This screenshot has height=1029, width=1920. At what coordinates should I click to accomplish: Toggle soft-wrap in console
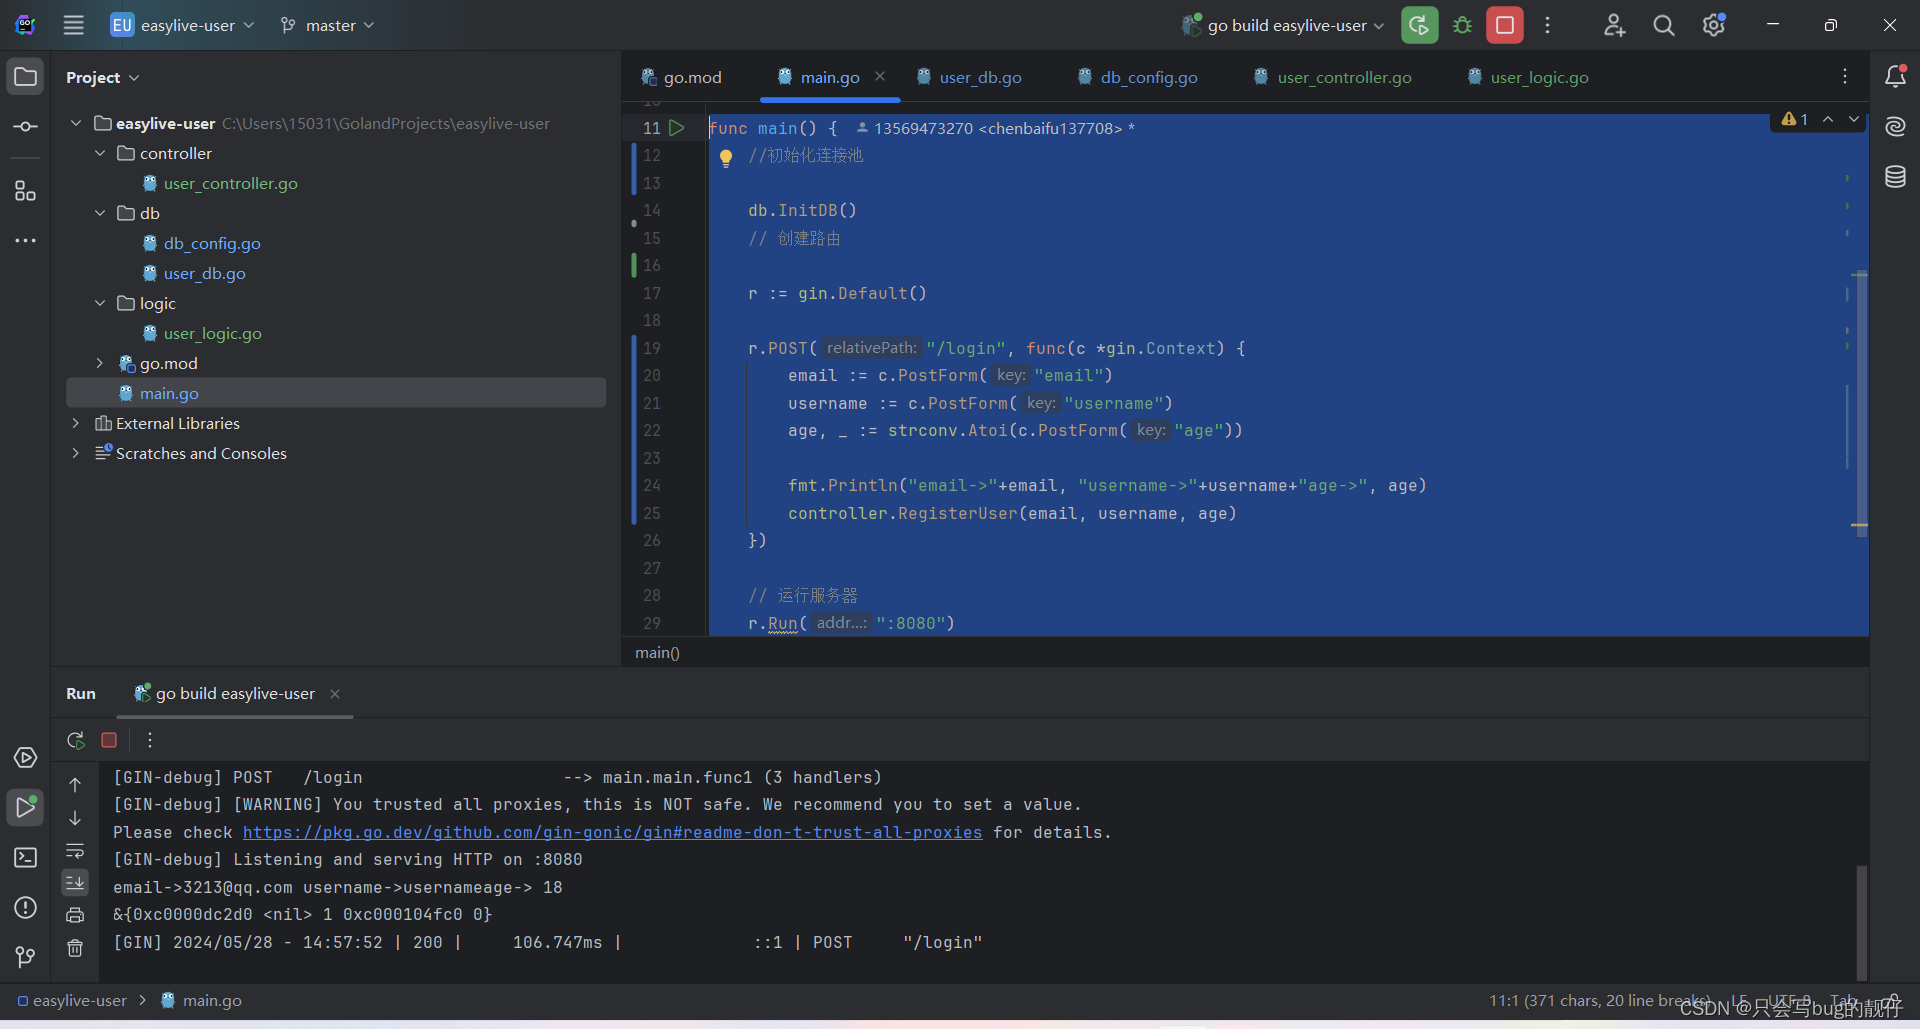[x=75, y=851]
